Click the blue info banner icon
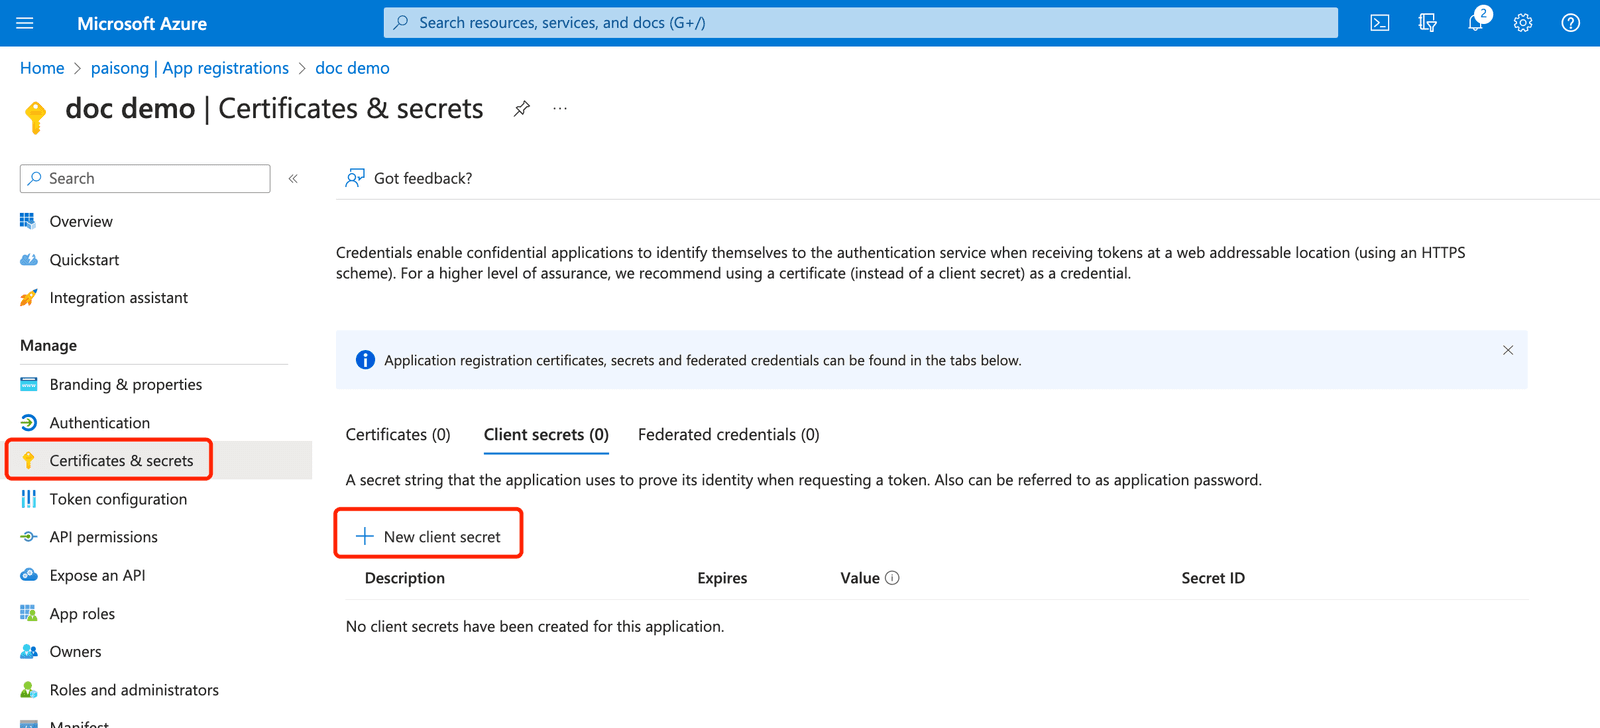 coord(365,360)
